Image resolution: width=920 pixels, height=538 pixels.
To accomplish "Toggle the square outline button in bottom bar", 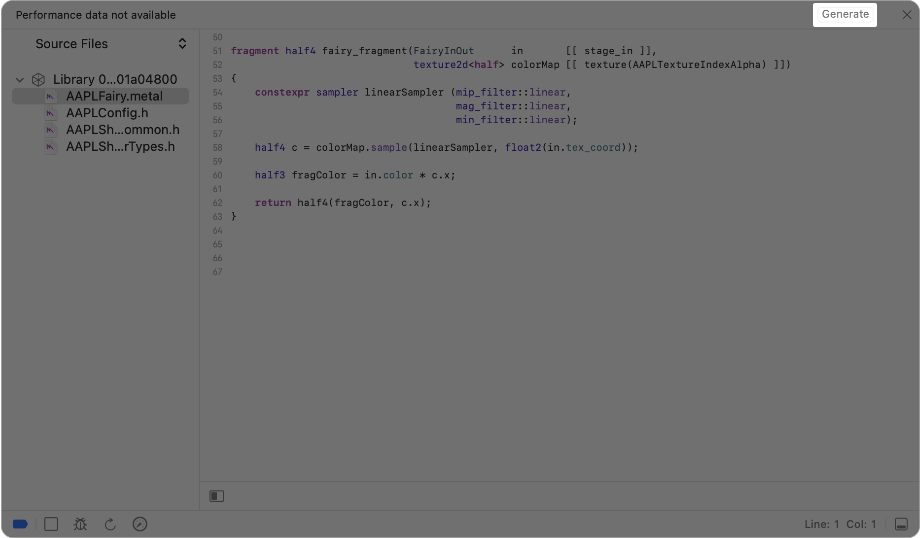I will click(x=51, y=524).
